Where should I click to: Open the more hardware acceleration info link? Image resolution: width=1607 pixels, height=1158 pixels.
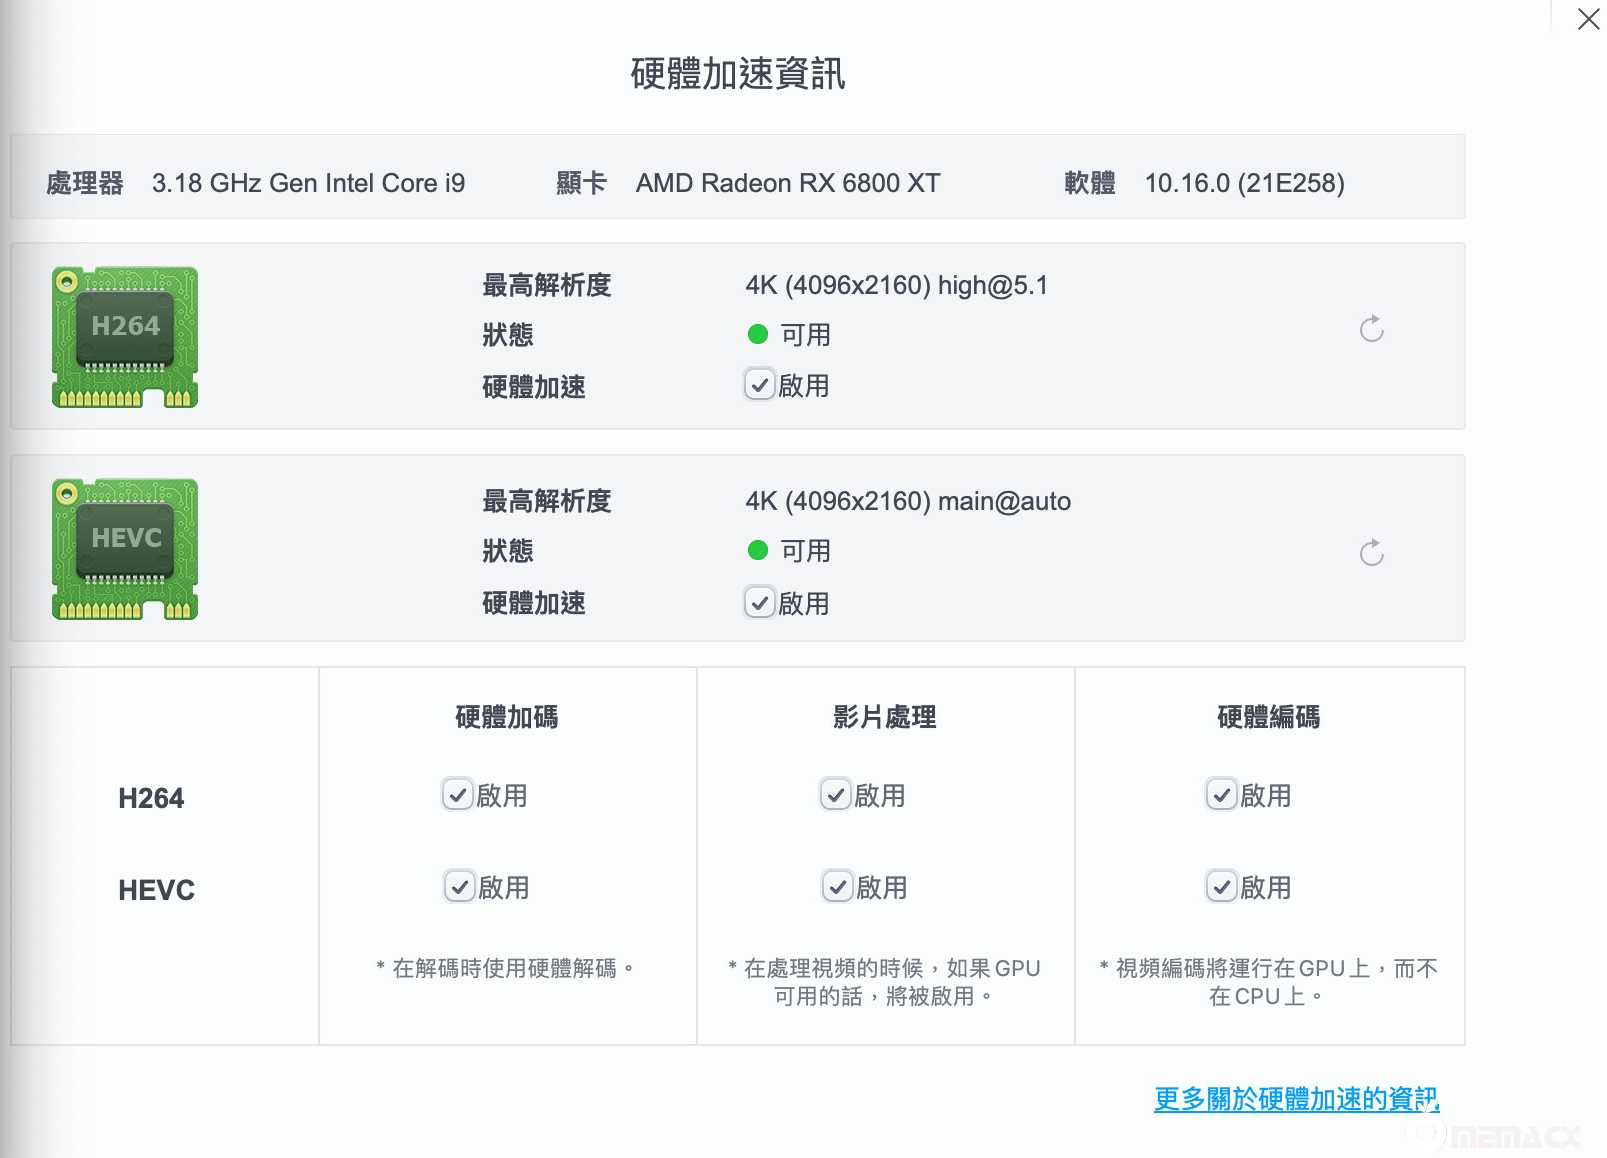click(1296, 1099)
